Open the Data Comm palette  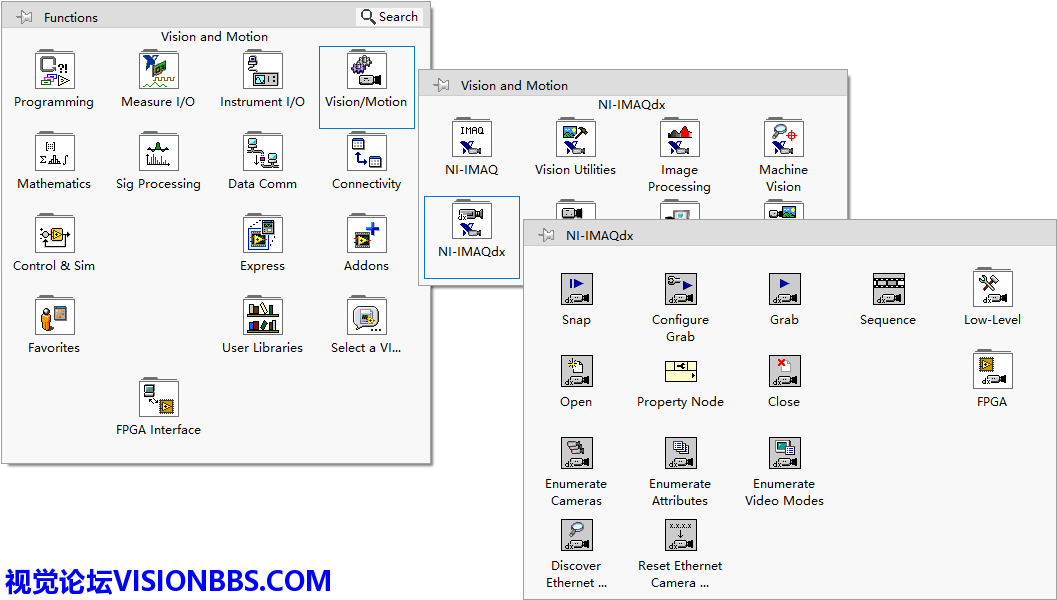click(x=262, y=152)
